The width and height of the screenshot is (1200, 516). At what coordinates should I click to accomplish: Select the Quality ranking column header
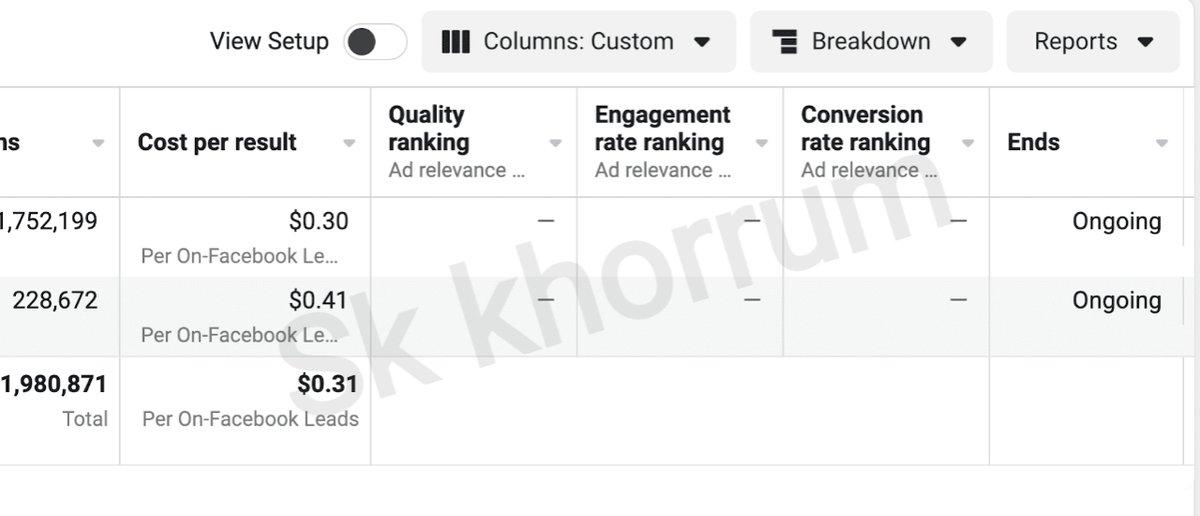coord(428,128)
